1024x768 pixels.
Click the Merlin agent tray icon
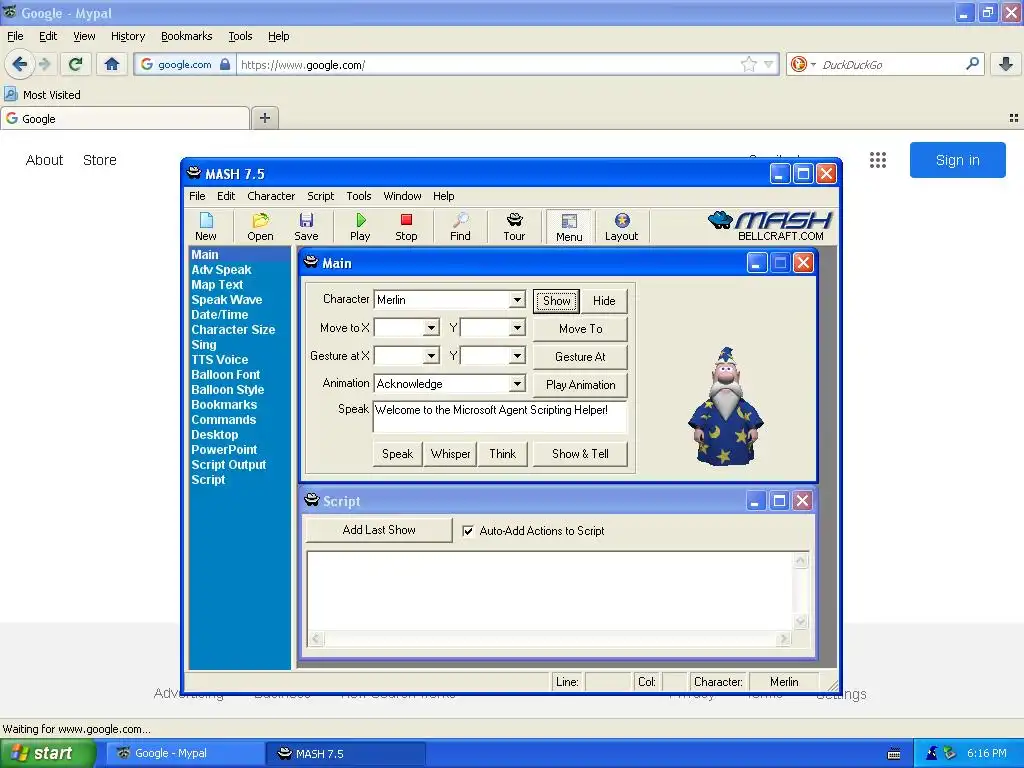point(932,753)
